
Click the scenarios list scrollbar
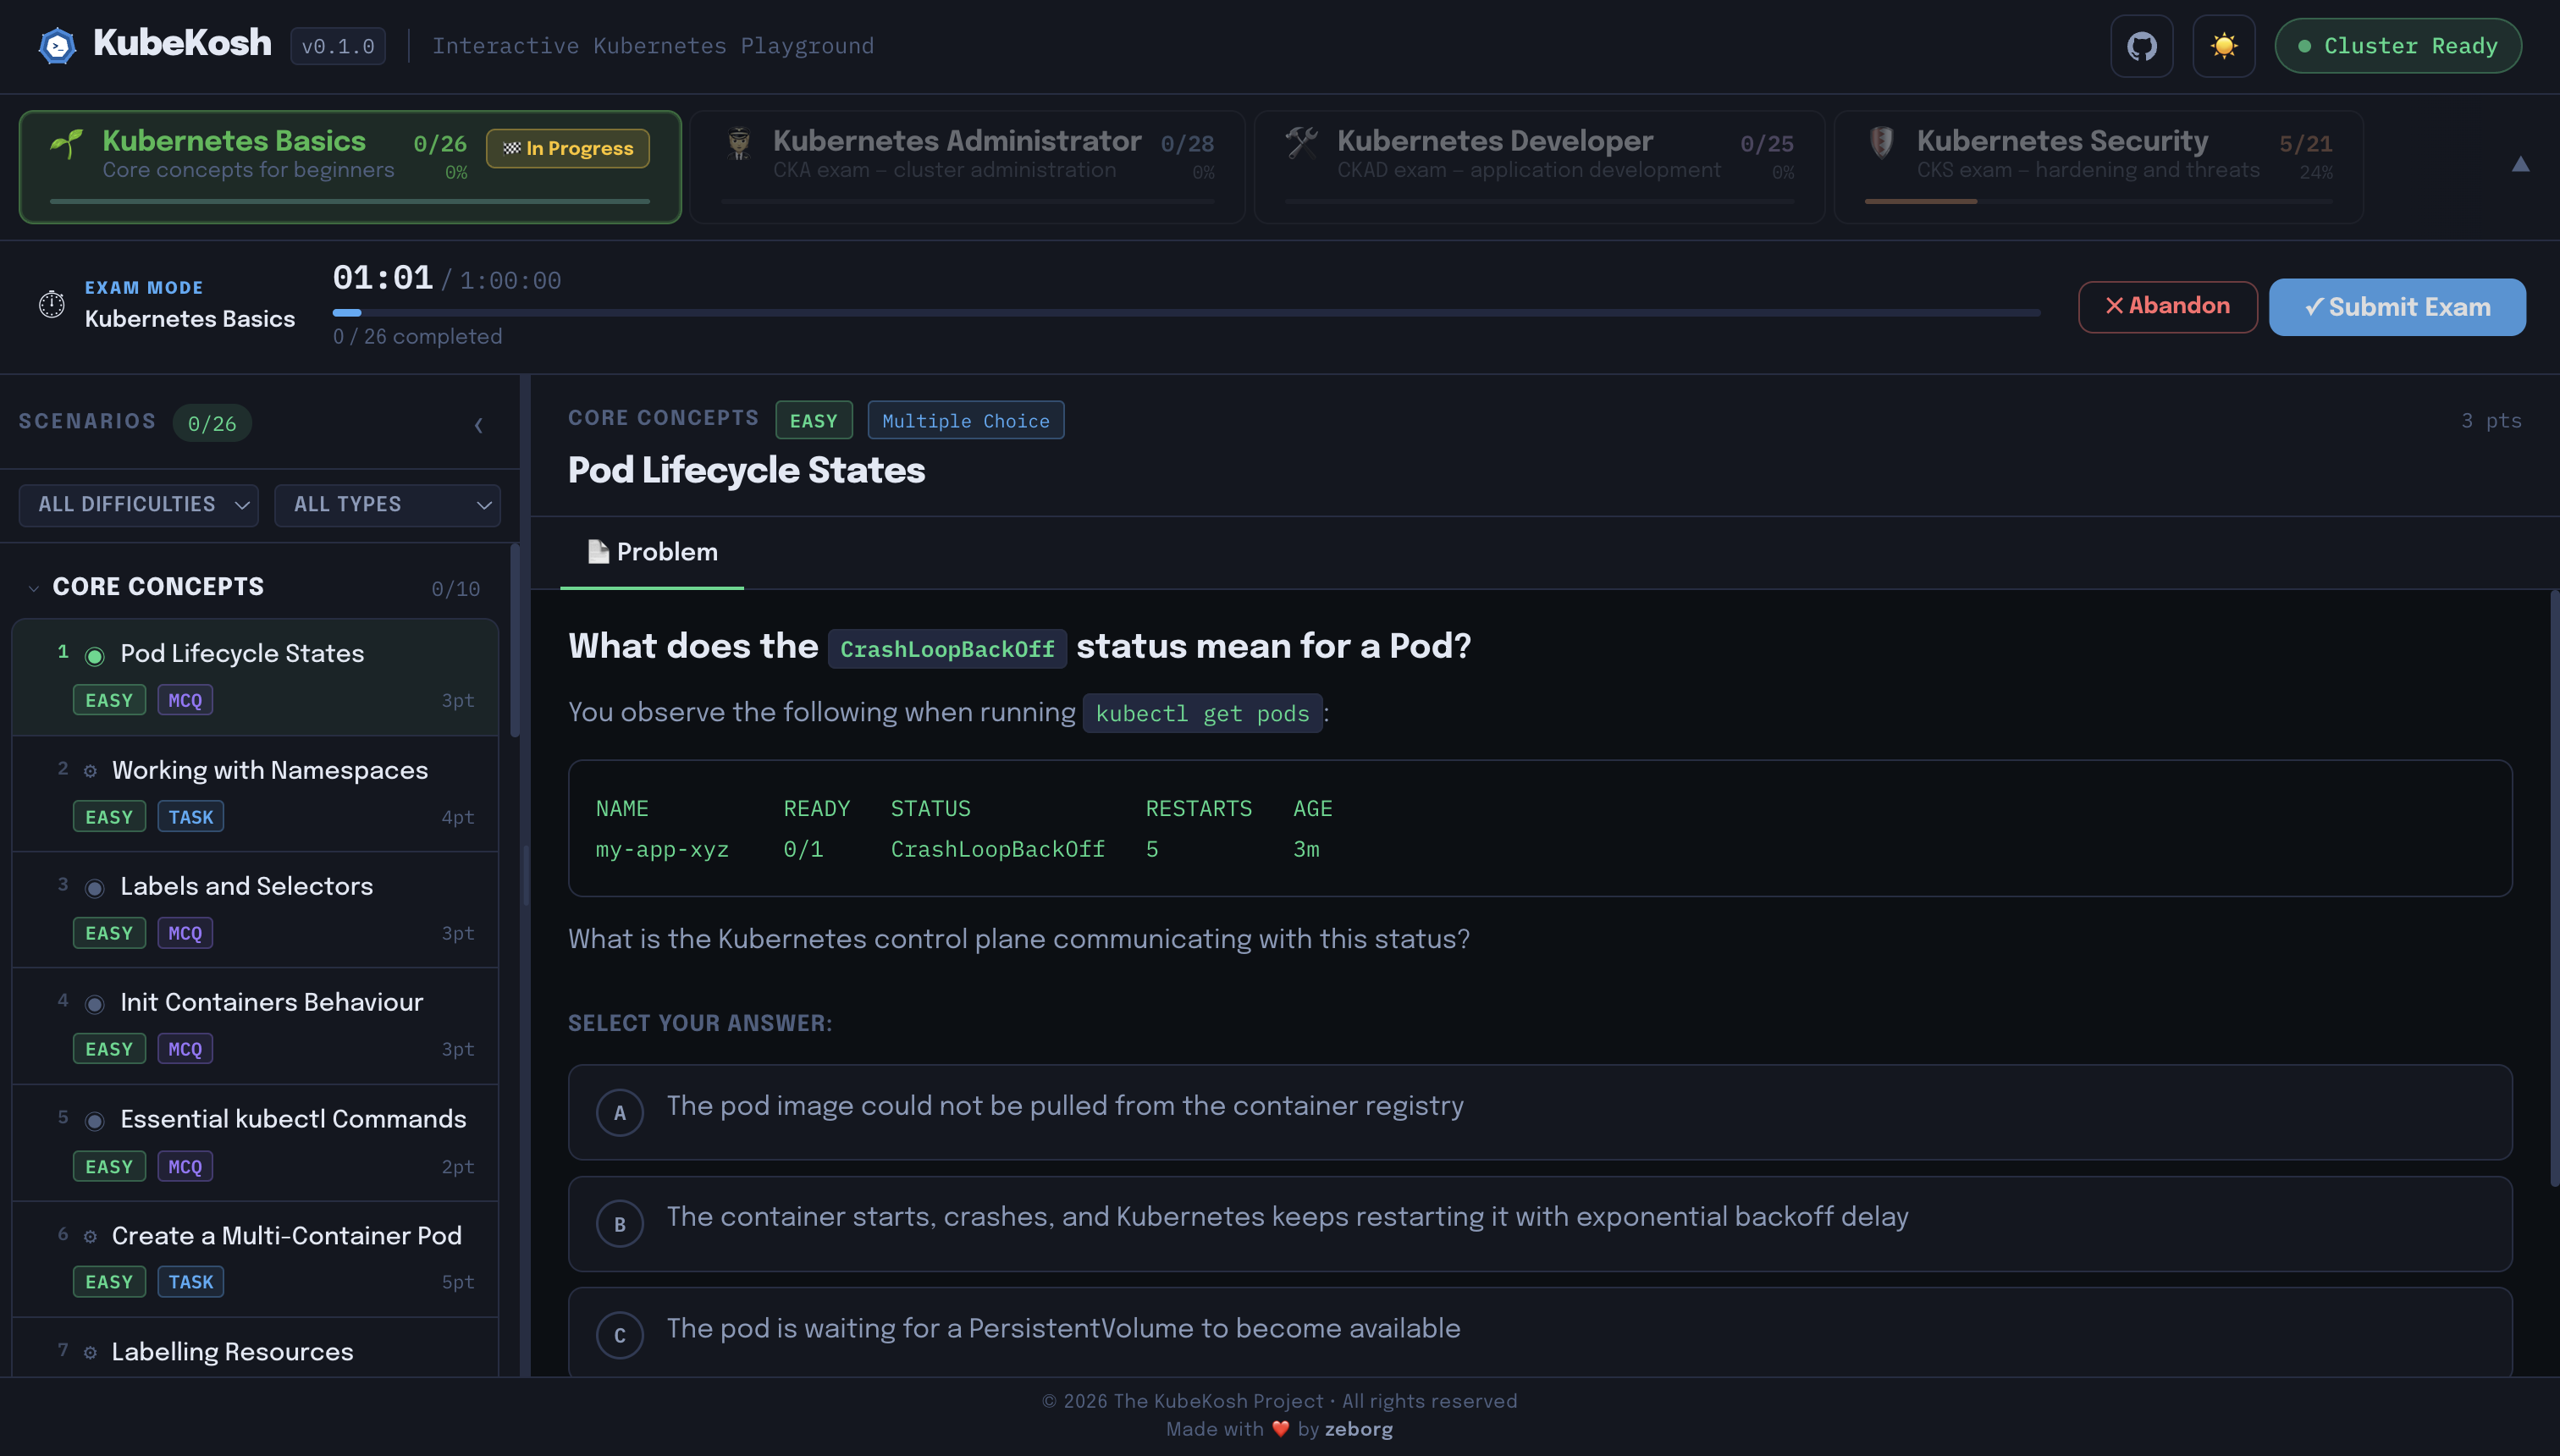point(515,640)
